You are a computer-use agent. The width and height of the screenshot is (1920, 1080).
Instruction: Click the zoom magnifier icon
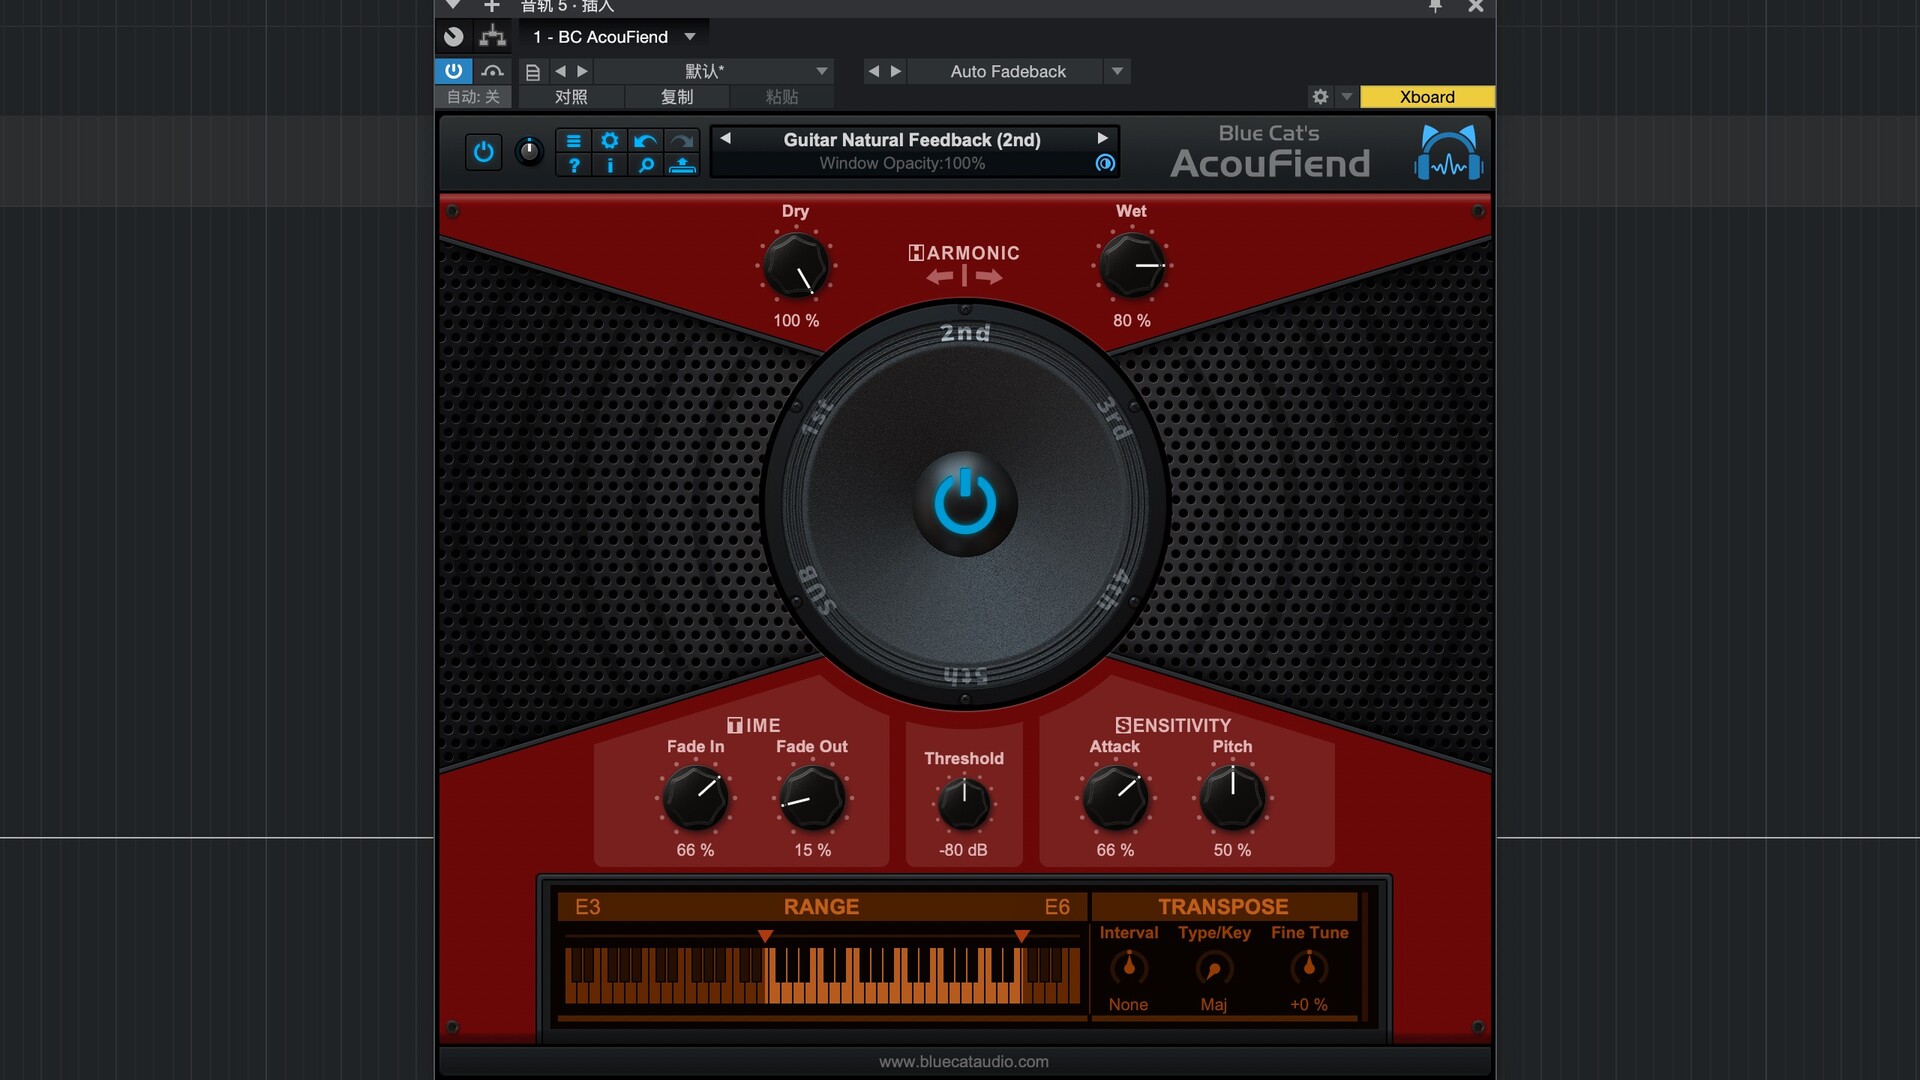(x=646, y=166)
